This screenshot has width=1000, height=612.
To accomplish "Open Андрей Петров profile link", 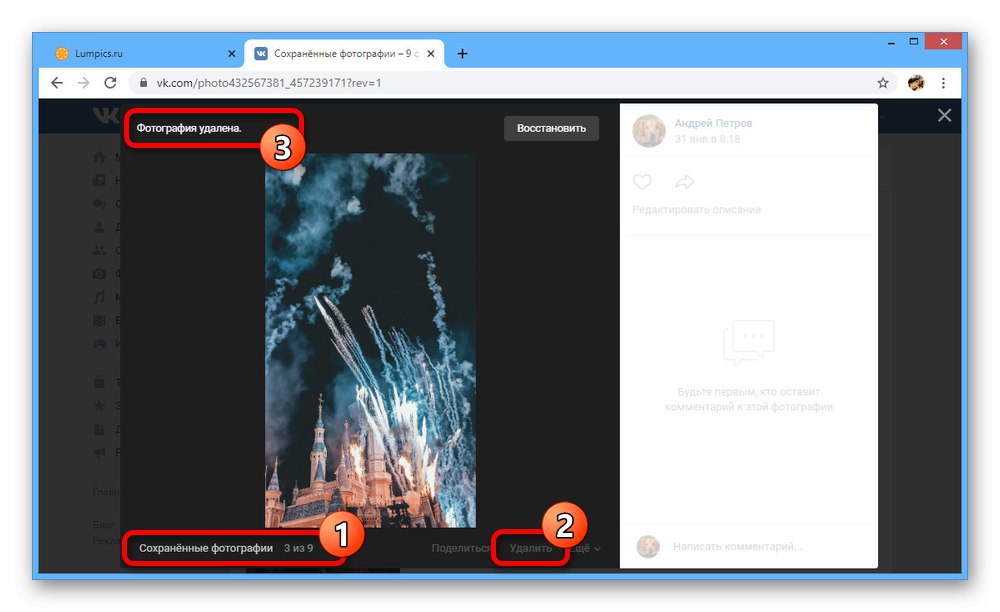I will pos(713,123).
